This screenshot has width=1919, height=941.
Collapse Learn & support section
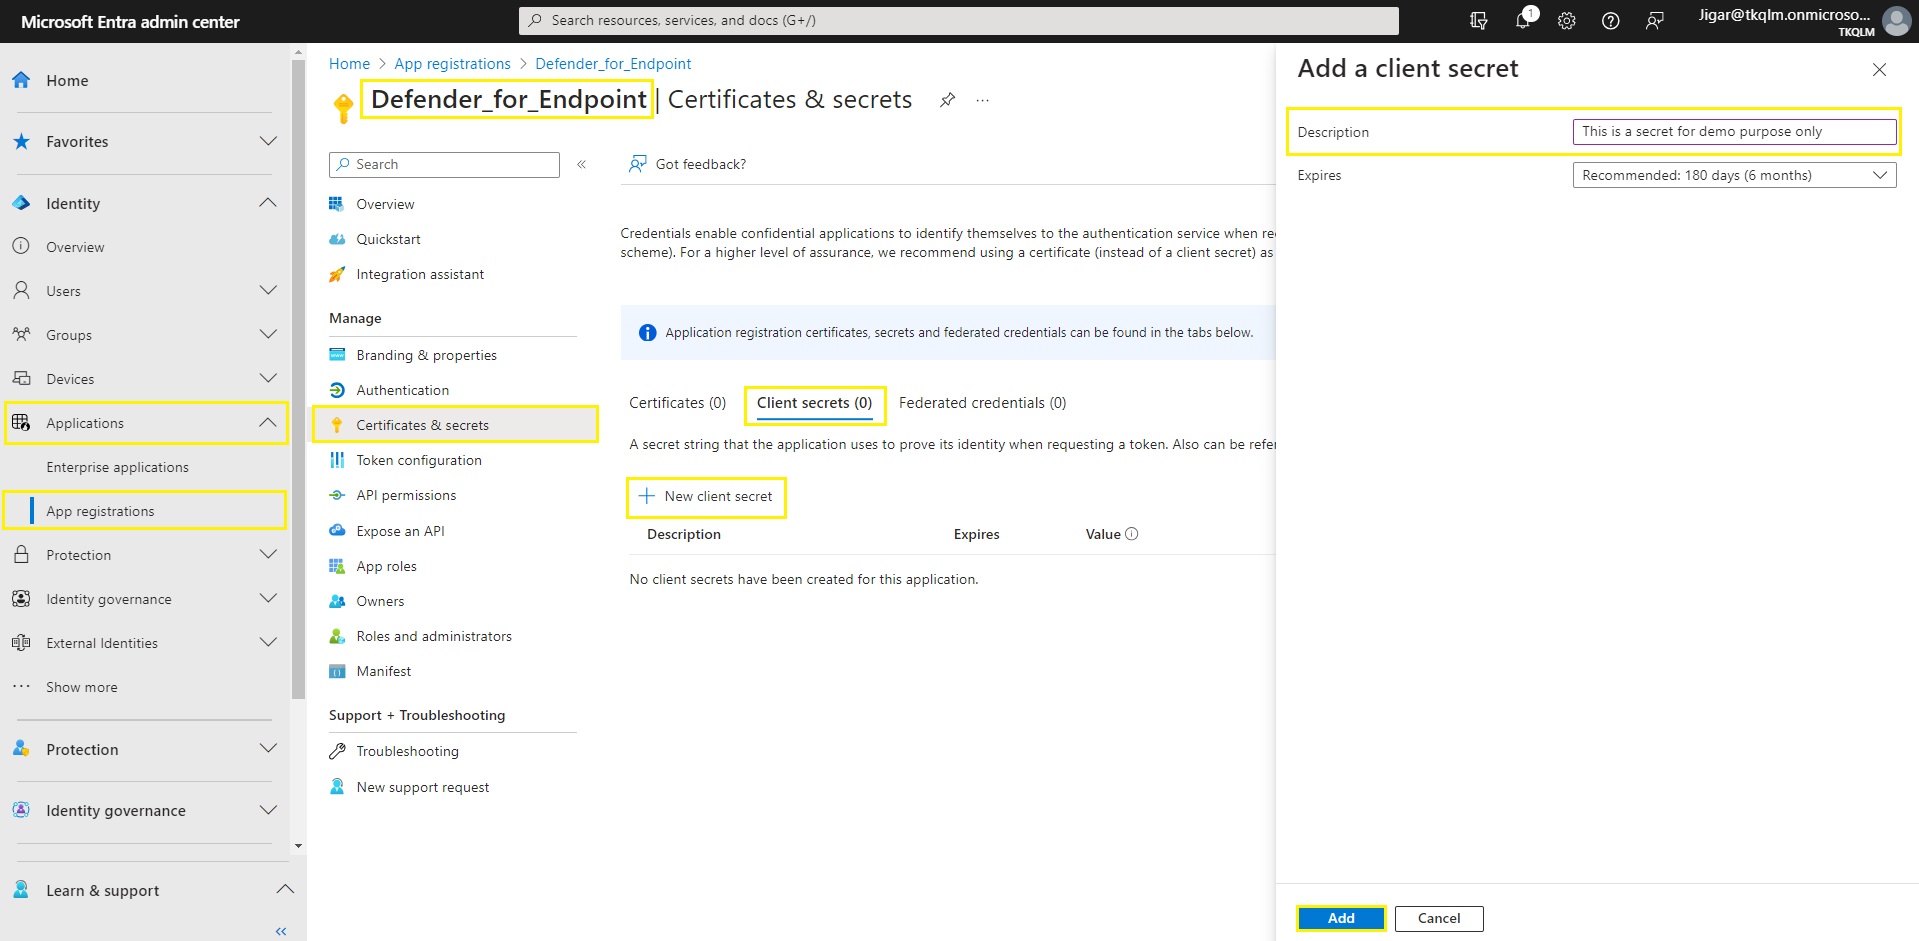pos(285,889)
